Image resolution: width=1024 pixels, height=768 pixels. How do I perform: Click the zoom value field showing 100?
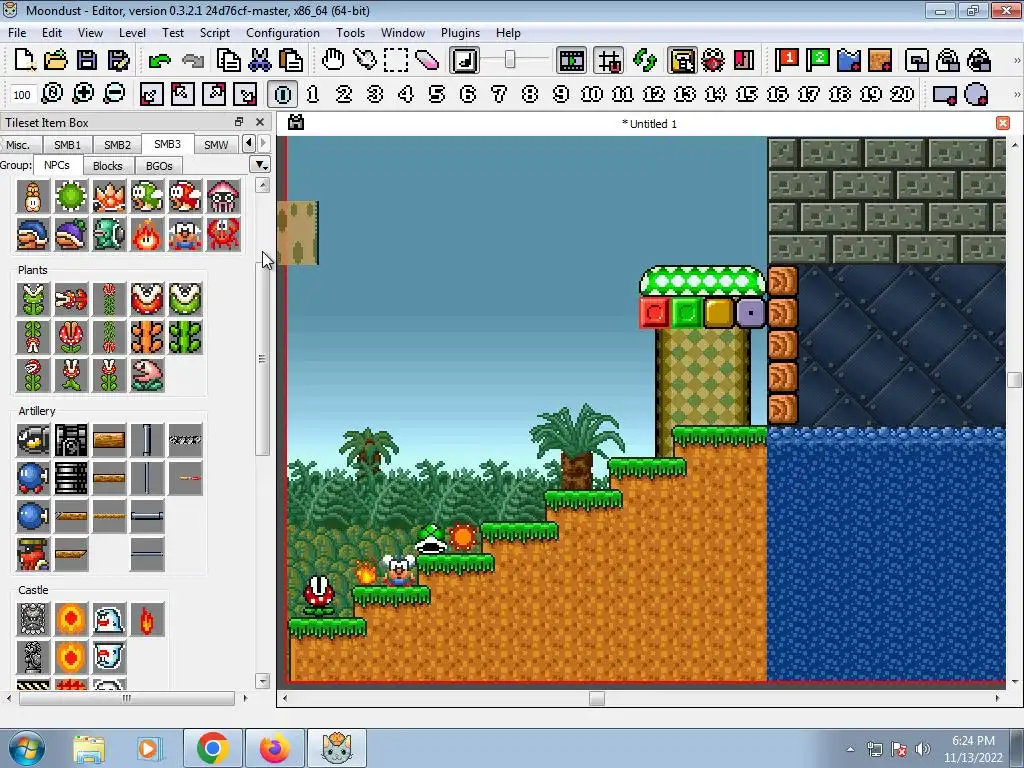(x=22, y=95)
